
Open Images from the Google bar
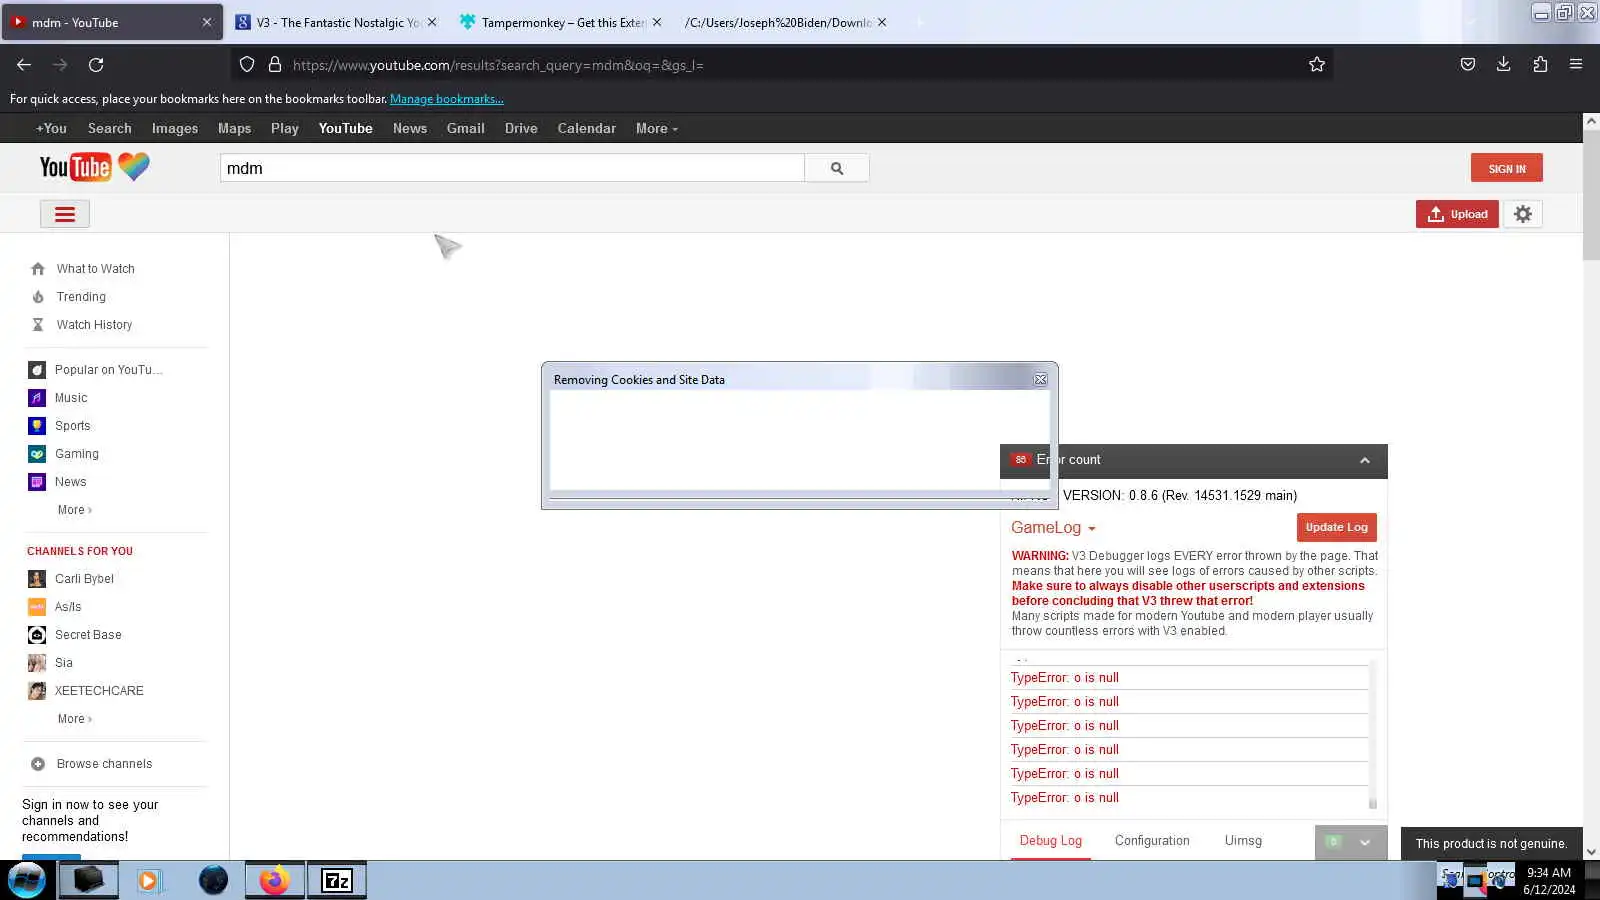(x=175, y=128)
